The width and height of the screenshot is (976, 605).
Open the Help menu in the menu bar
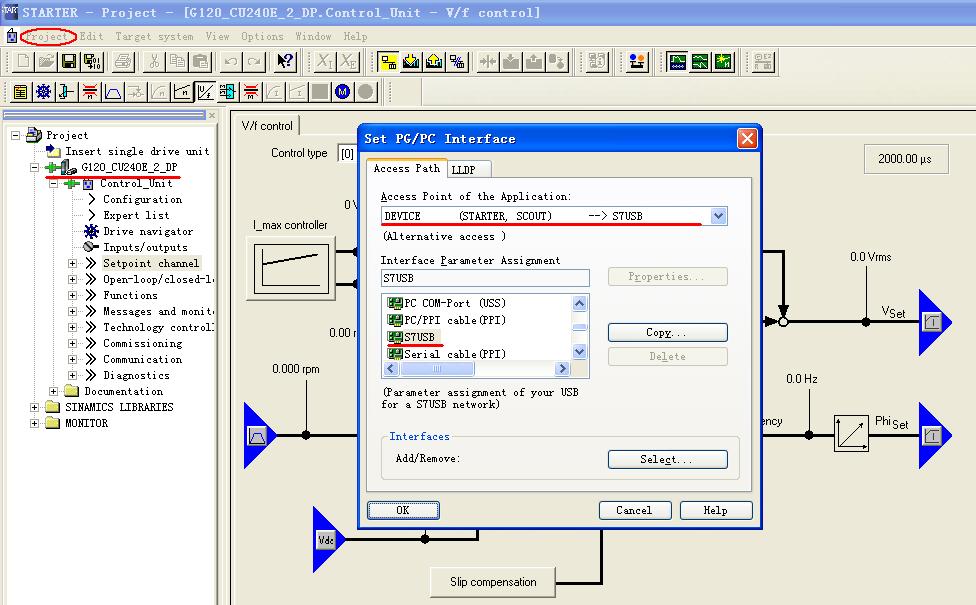[355, 37]
